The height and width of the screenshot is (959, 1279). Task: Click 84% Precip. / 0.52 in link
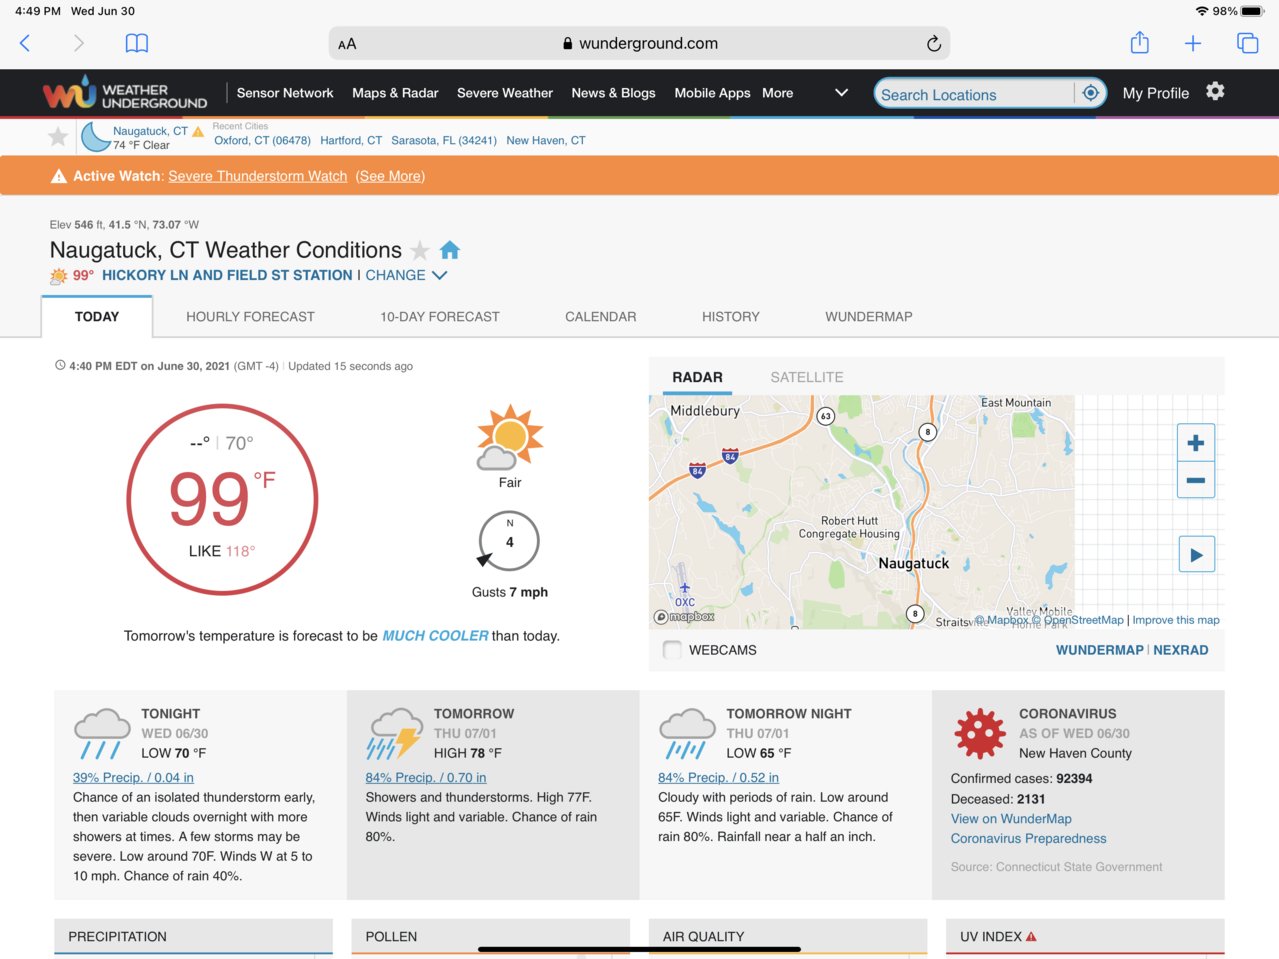[x=718, y=778]
